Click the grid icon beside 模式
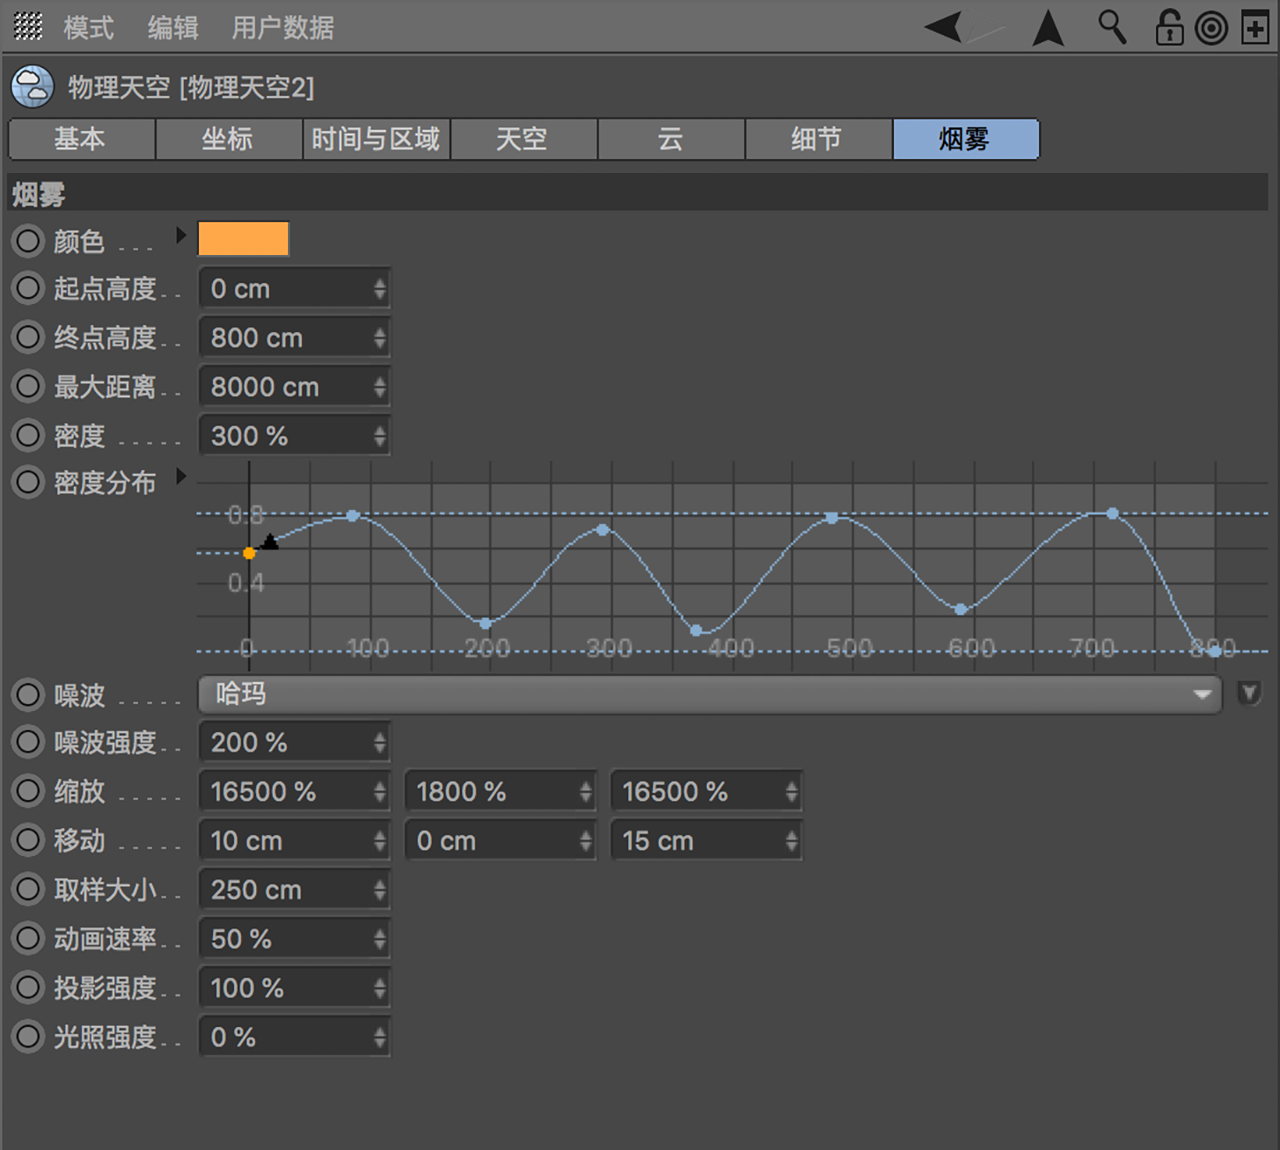Screen dimensions: 1280x1150 pos(28,27)
